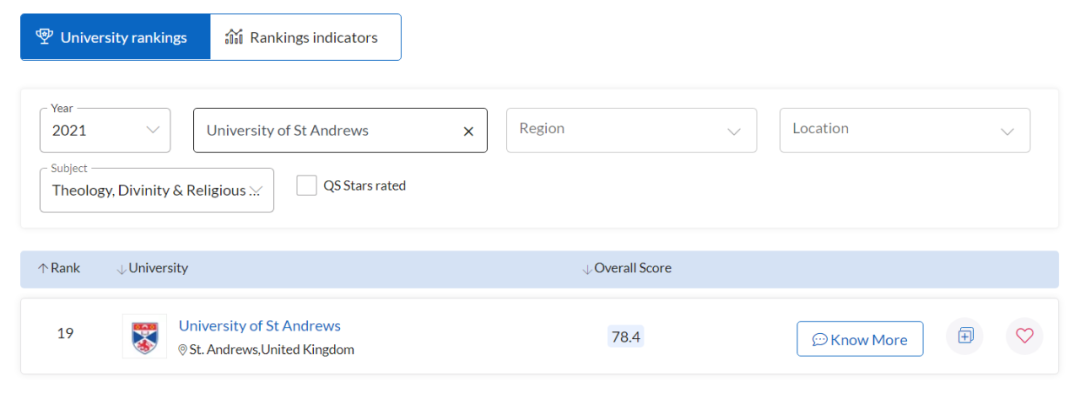Clear the University of St Andrews search with X
Screen dimensions: 1080x393
(468, 131)
